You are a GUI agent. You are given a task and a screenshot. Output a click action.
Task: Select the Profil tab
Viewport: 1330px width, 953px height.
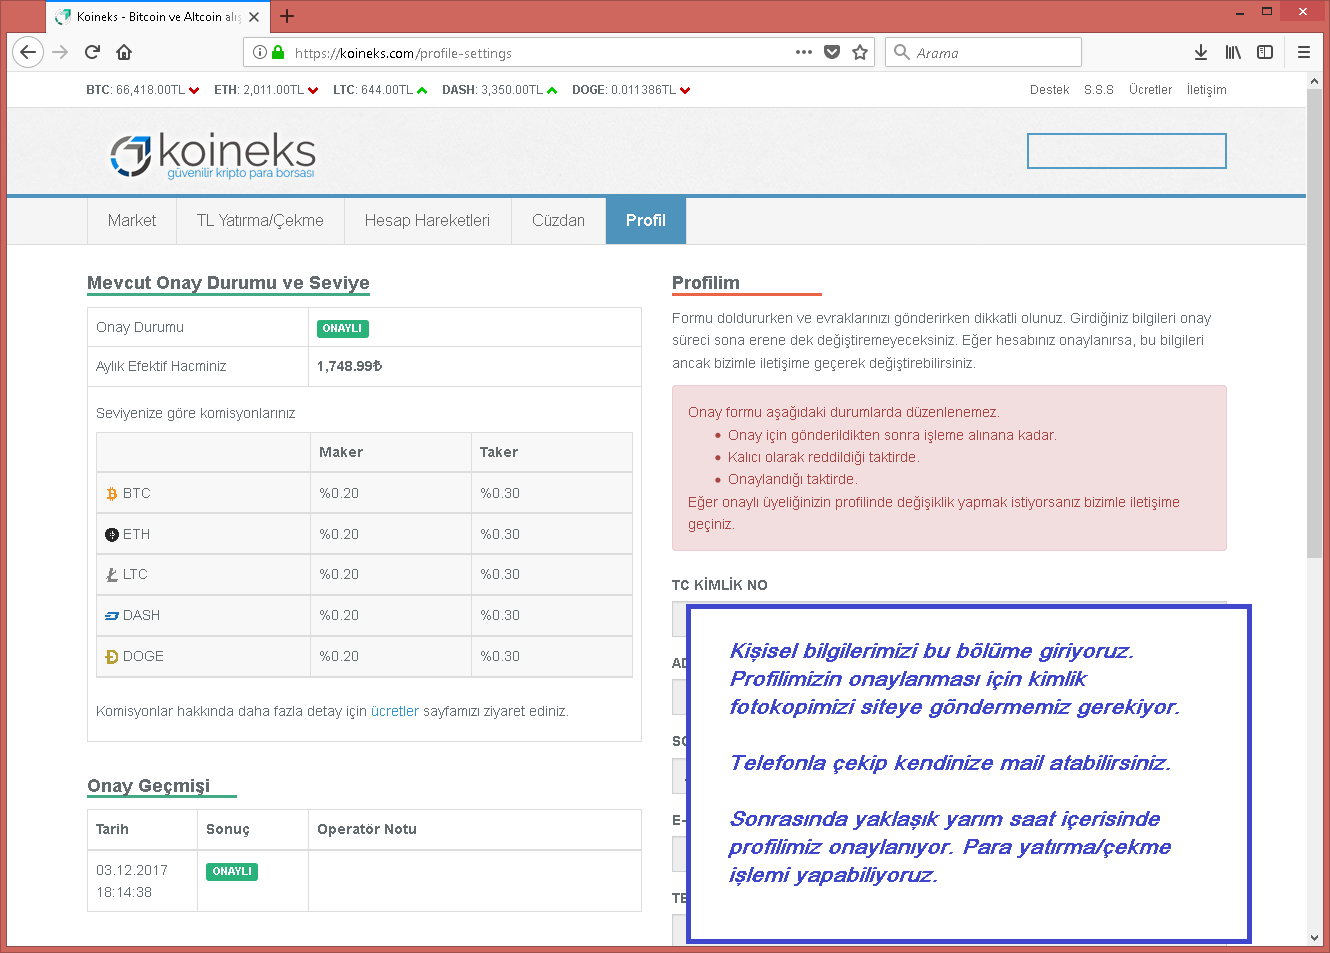tap(645, 221)
